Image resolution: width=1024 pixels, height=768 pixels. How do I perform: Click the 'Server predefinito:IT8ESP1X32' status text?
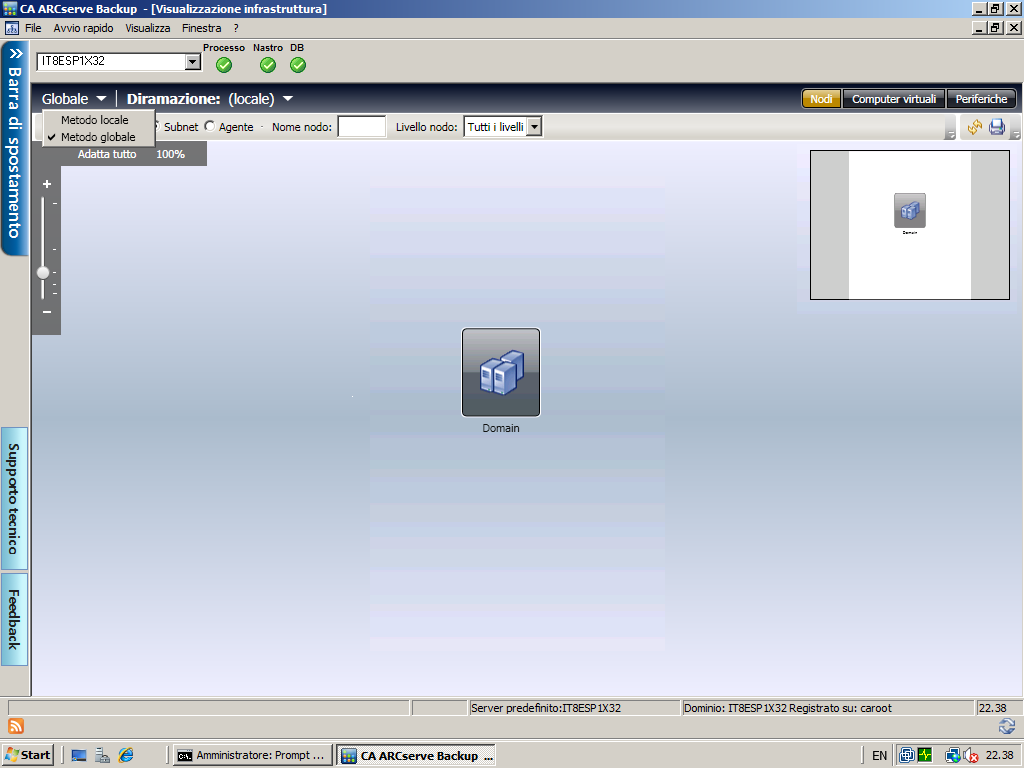tap(546, 708)
